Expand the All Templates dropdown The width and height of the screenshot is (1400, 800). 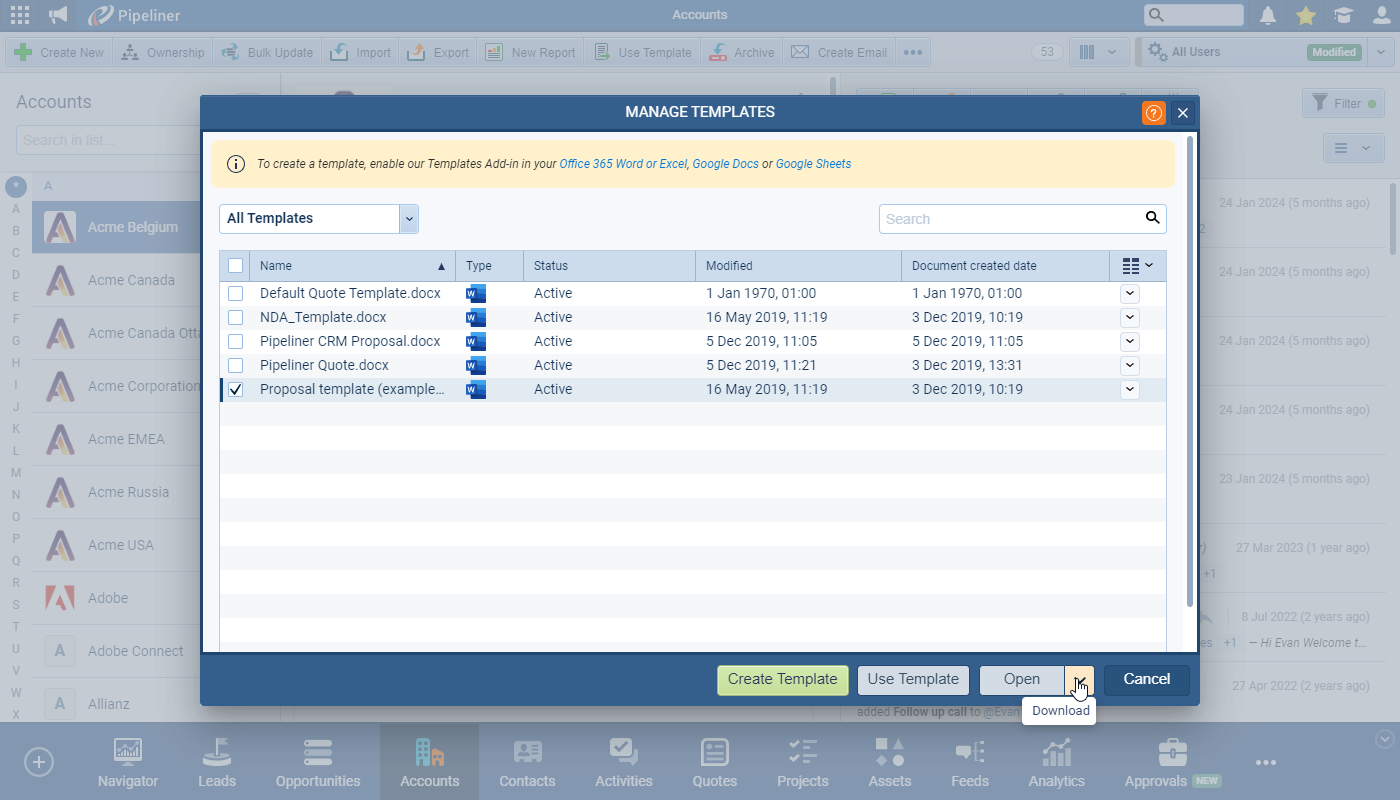pos(408,218)
